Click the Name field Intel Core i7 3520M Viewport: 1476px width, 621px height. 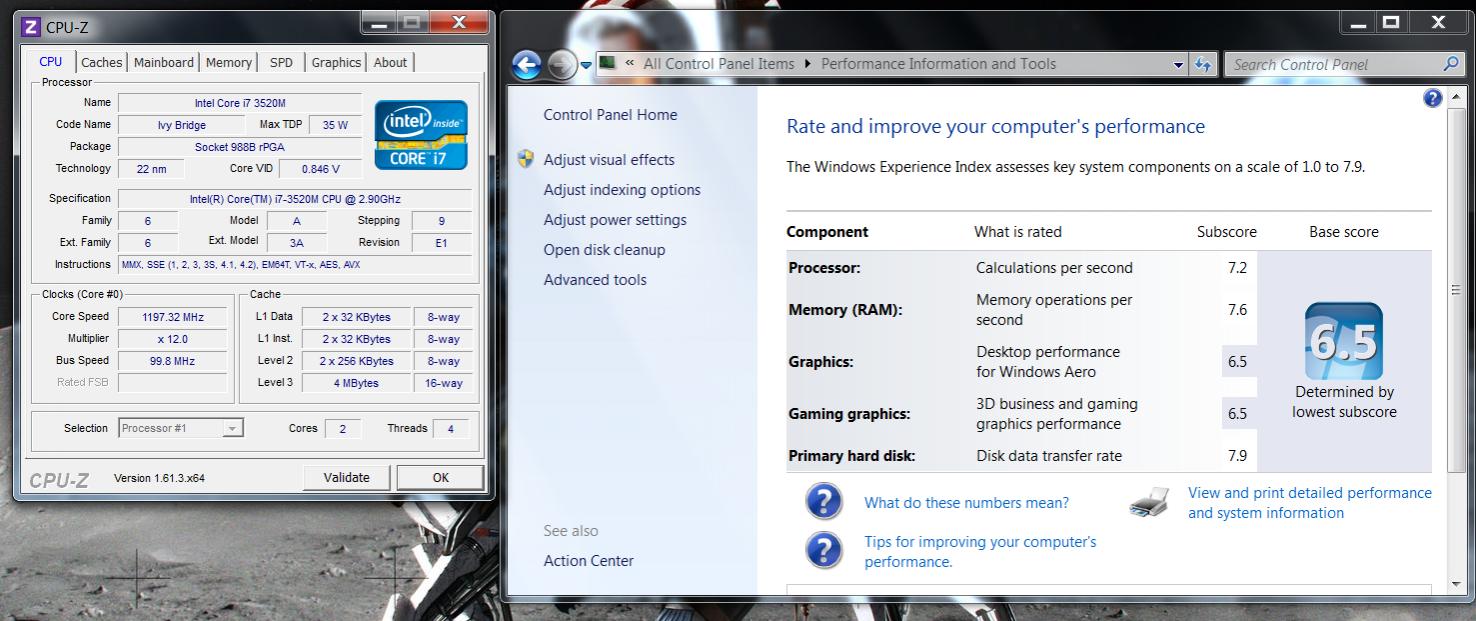[x=240, y=102]
